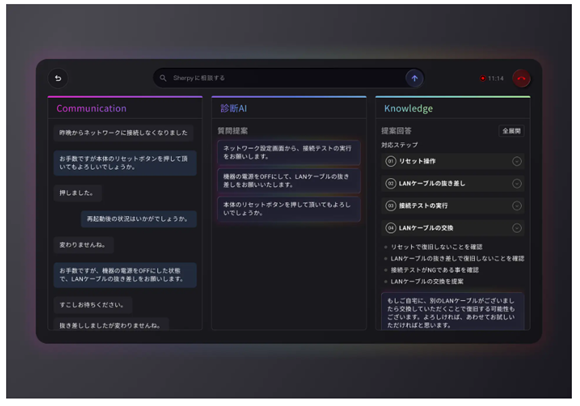Screen dimensions: 580x406
Task: Click the 全展開 expand-all button
Action: [x=511, y=131]
